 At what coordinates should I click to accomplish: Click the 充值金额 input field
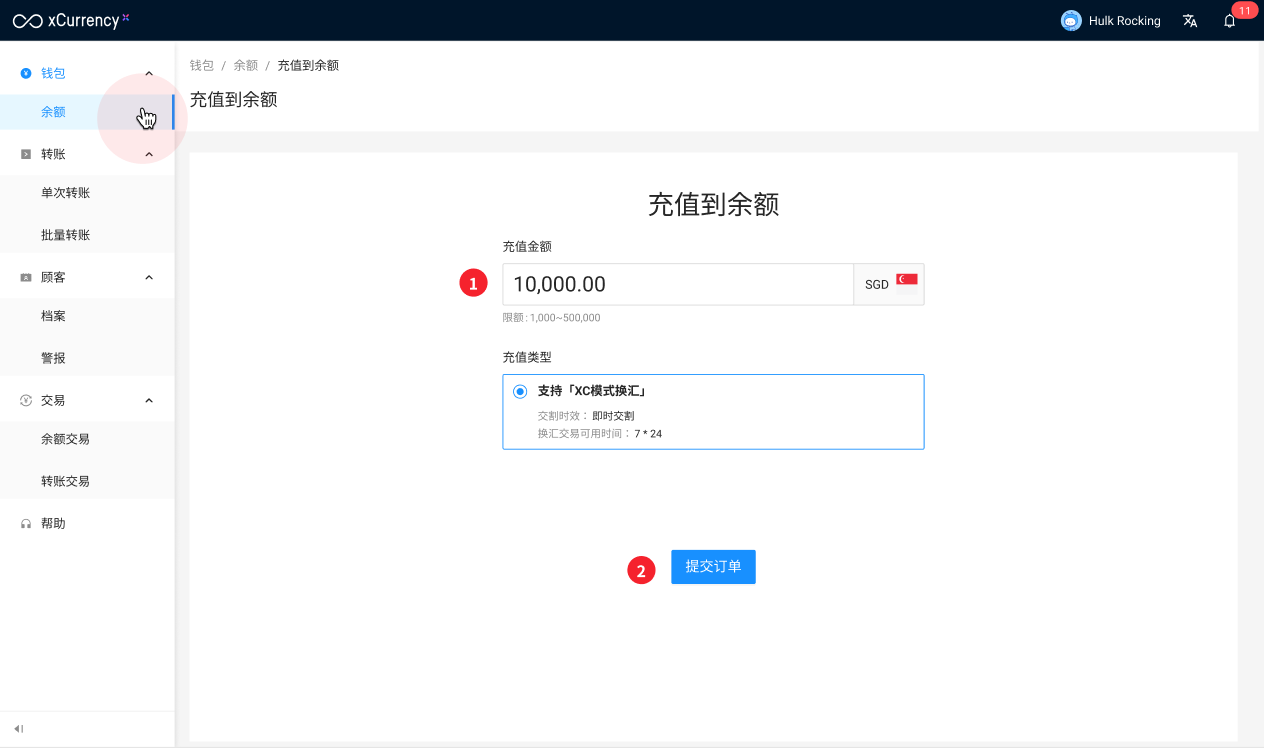pyautogui.click(x=678, y=284)
